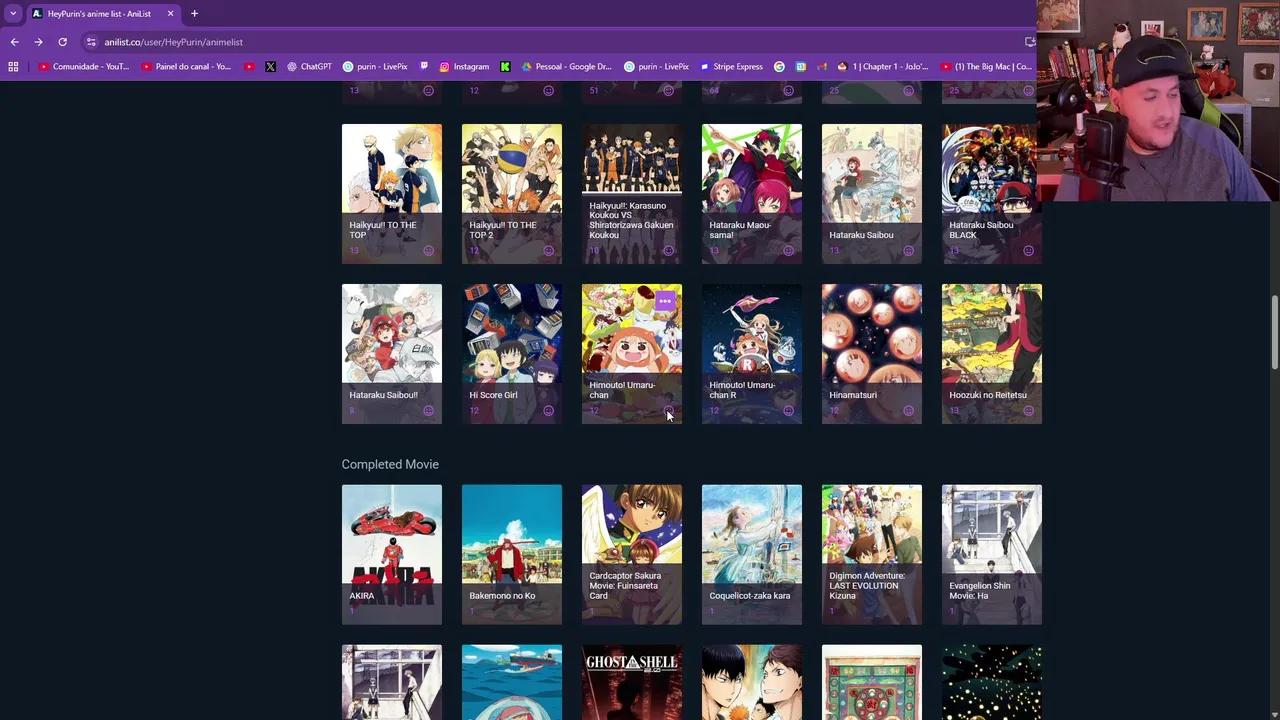The width and height of the screenshot is (1280, 720).
Task: Open the Hi Score Girl cover
Action: pyautogui.click(x=512, y=354)
